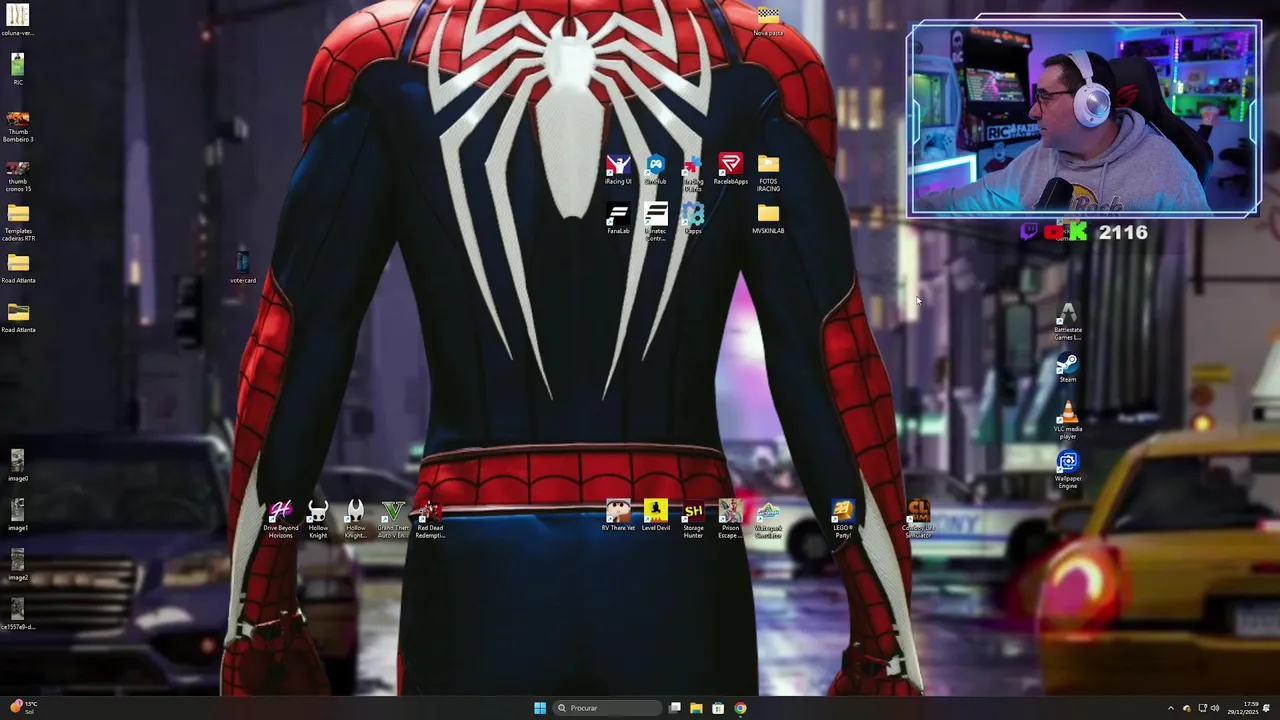Select the image0 desktop file

point(18,466)
